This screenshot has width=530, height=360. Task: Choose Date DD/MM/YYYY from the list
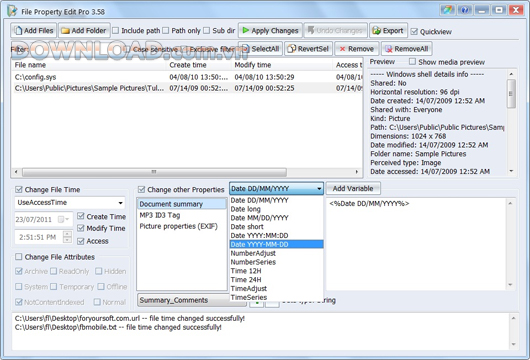276,200
